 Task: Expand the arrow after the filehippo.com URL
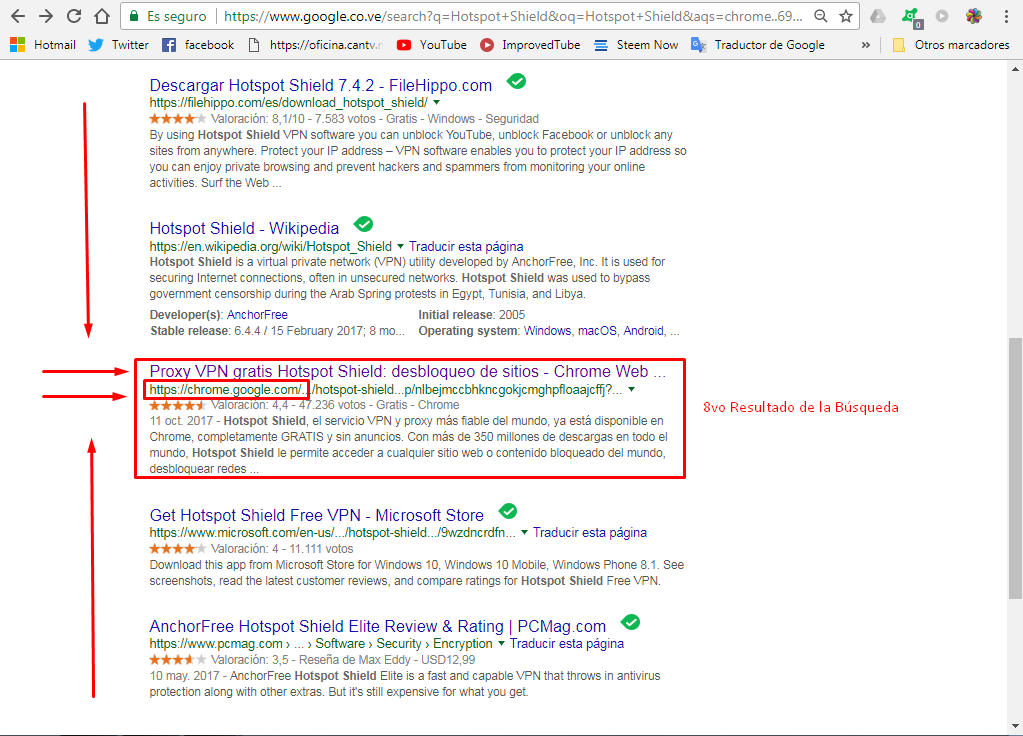click(436, 102)
